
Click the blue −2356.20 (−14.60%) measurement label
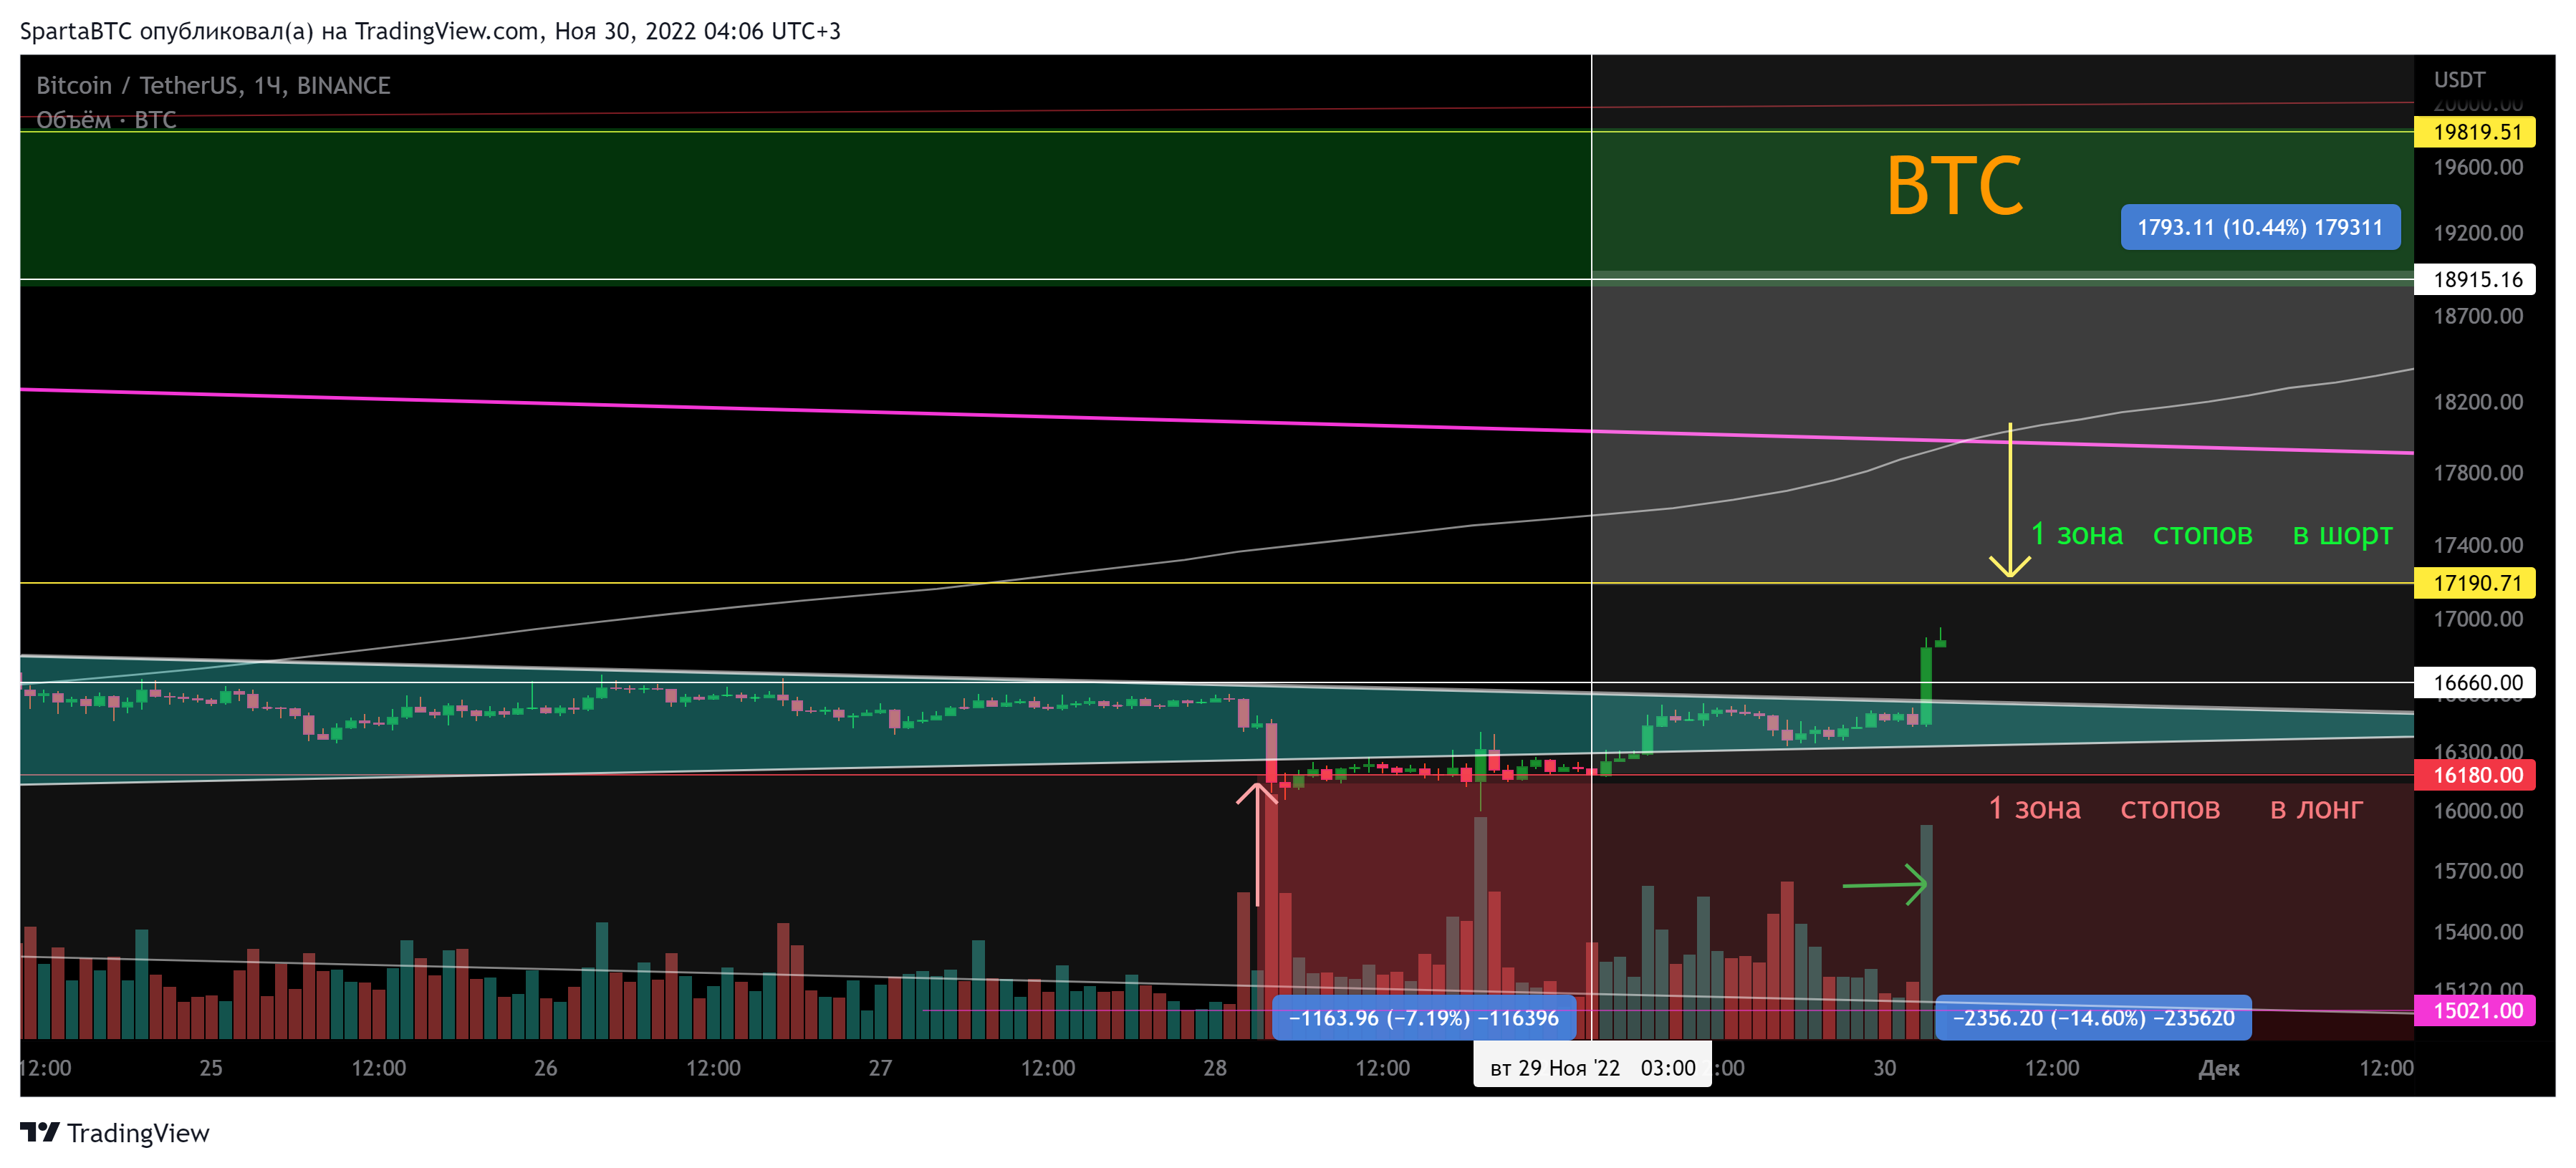click(x=2093, y=1018)
